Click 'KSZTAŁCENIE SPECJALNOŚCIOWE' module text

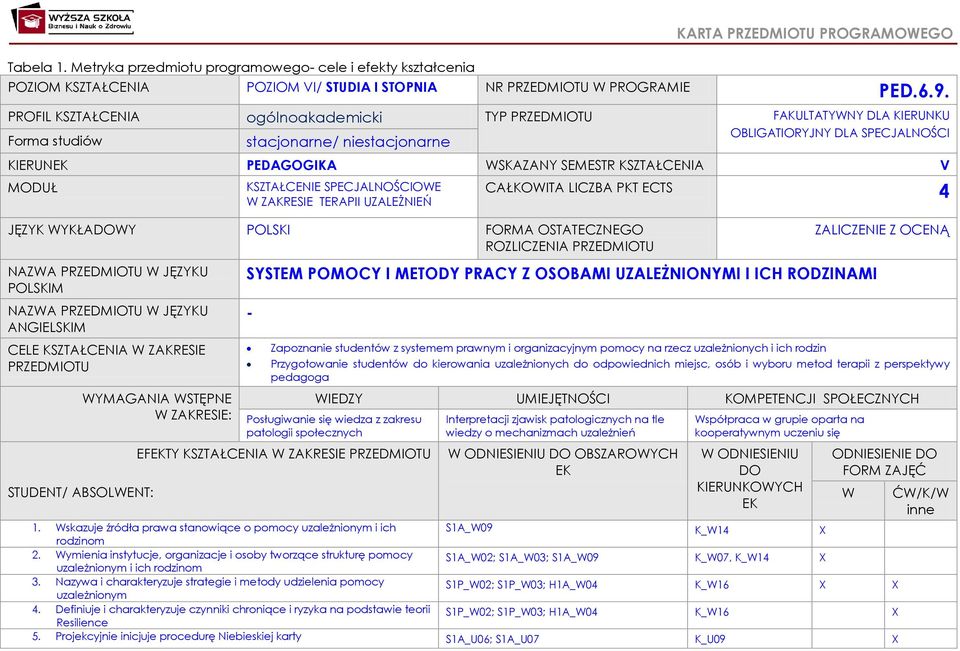(x=343, y=186)
